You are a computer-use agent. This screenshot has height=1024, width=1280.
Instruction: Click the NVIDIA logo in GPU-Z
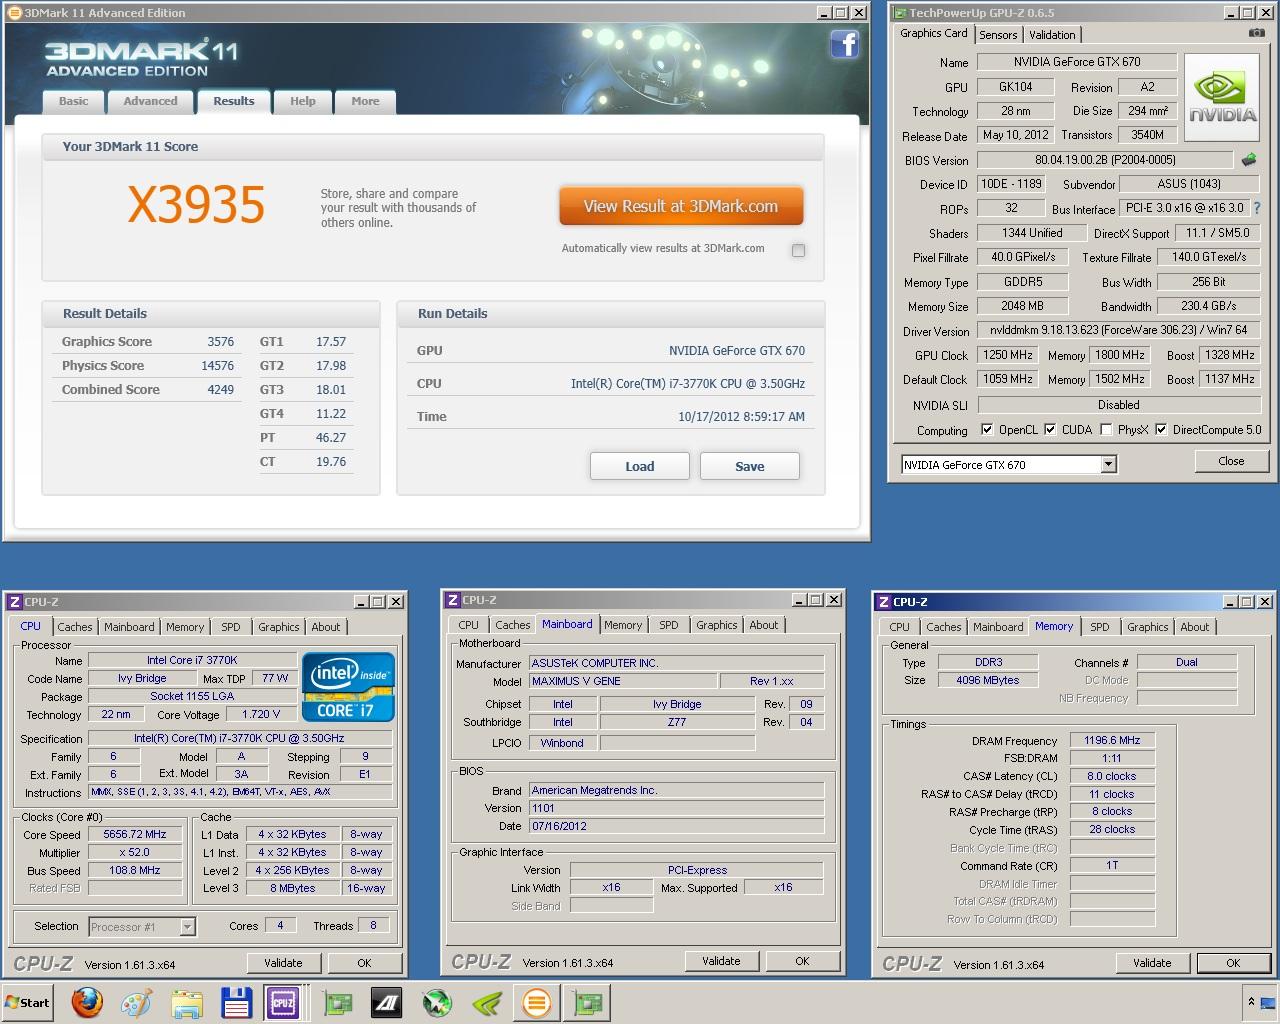click(1222, 98)
